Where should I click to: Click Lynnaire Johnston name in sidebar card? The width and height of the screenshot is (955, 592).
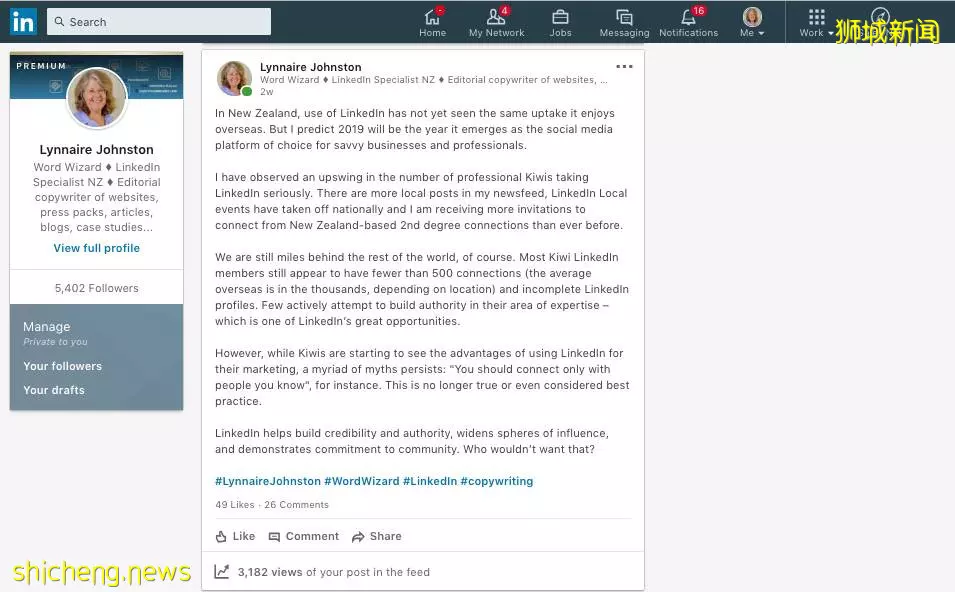(96, 149)
